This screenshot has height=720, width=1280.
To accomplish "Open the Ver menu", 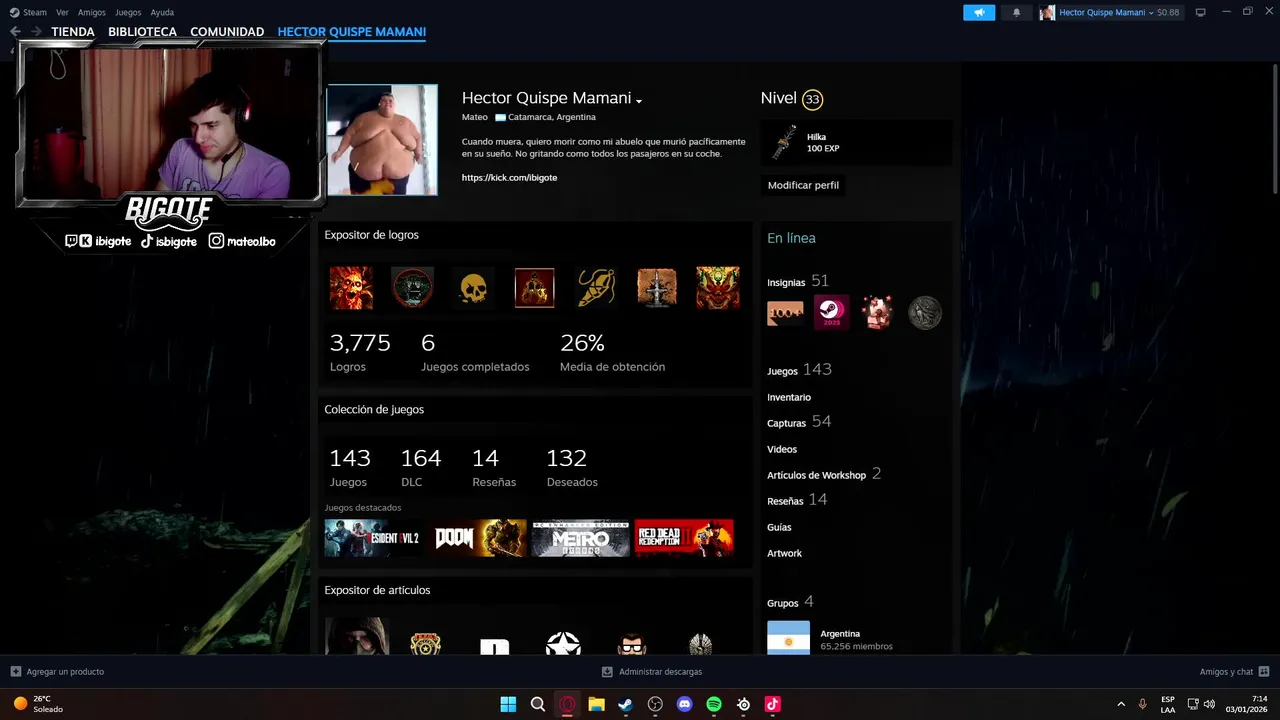I will pos(62,13).
